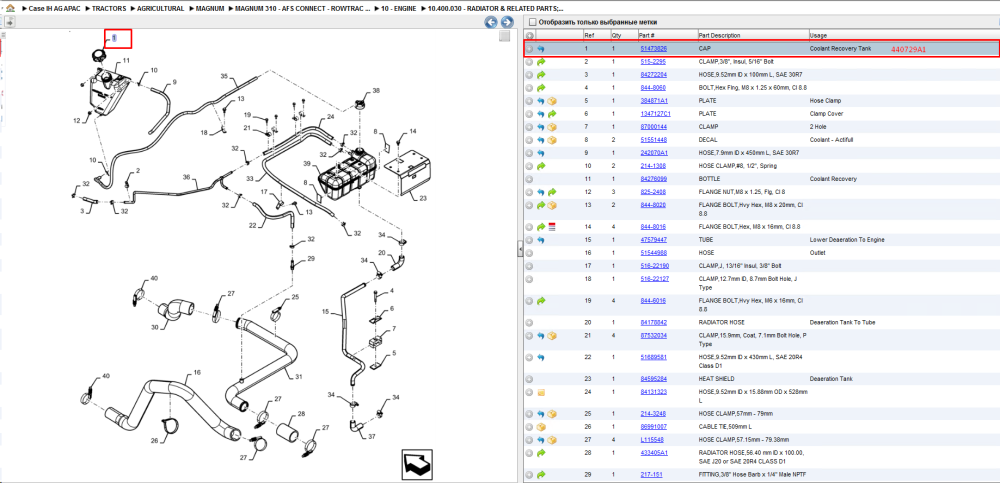
Task: Click green arrow icon in row 1347127C1
Action: (x=552, y=114)
